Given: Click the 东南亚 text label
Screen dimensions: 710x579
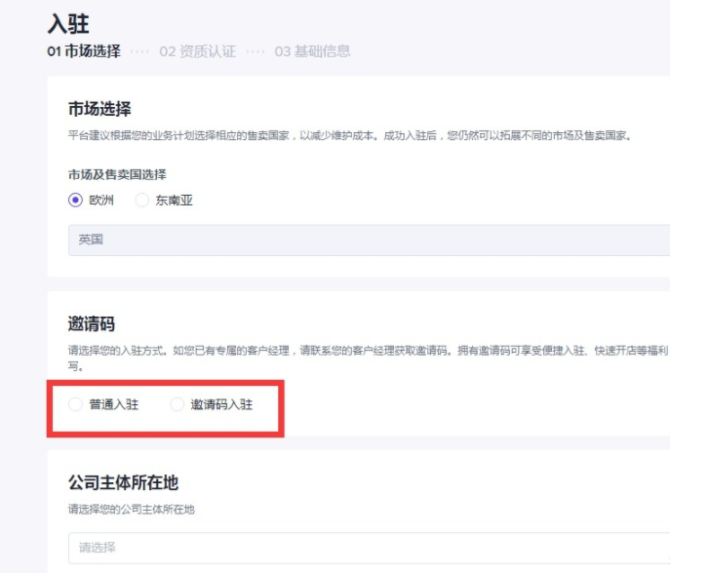Looking at the screenshot, I should point(174,200).
